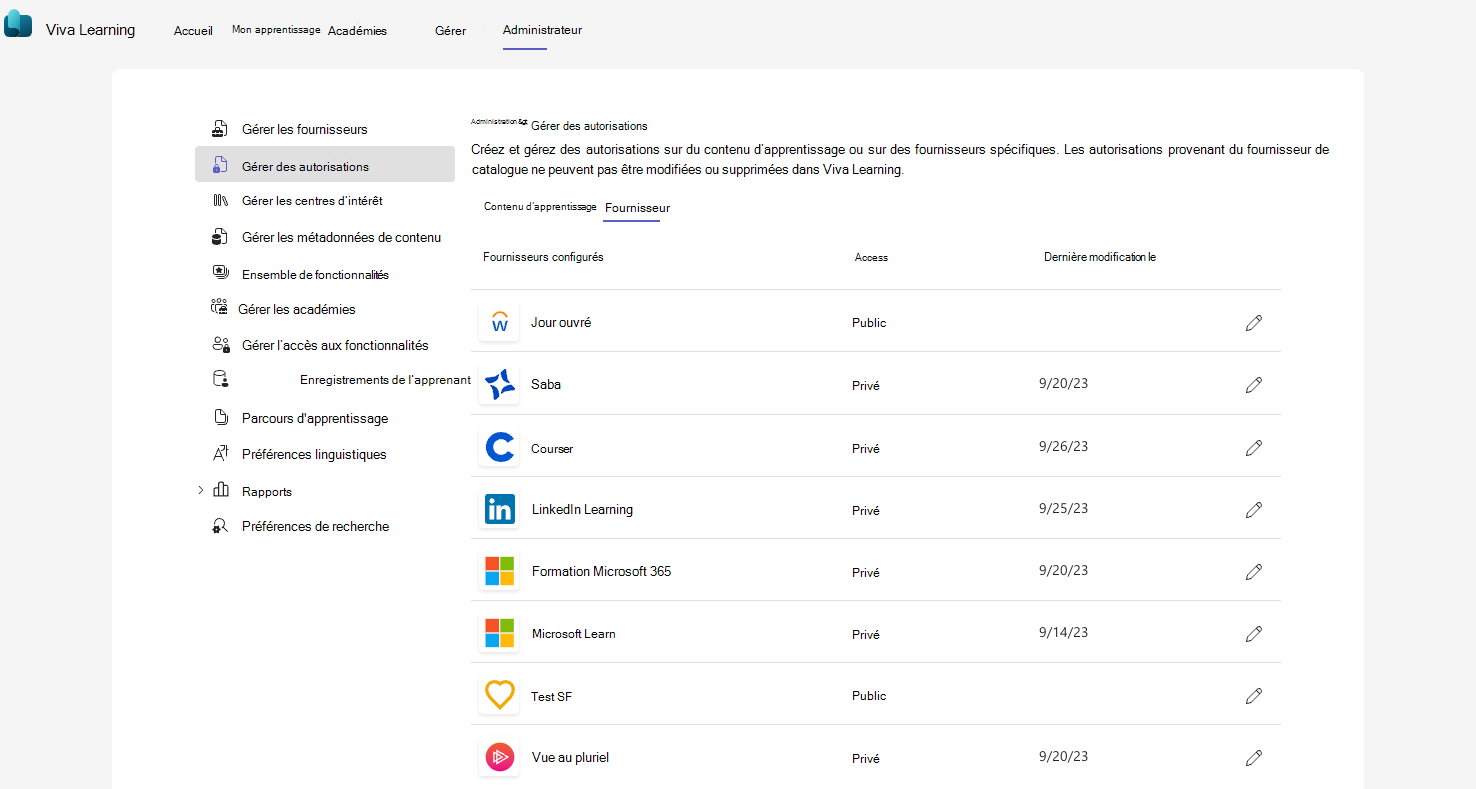Click edit pencil for Vue au pluriel

point(1253,757)
